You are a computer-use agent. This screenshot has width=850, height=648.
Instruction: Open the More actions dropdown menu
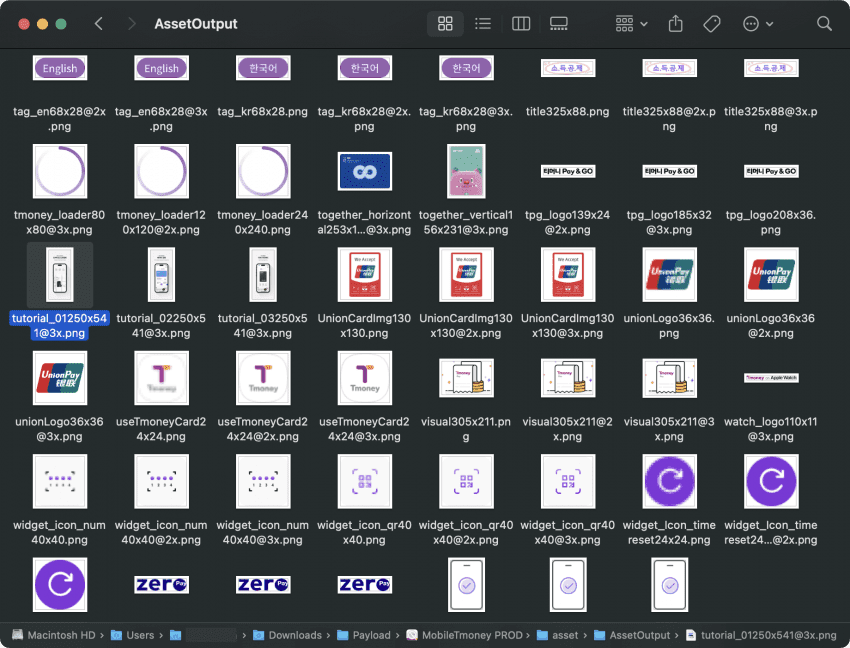(x=758, y=24)
